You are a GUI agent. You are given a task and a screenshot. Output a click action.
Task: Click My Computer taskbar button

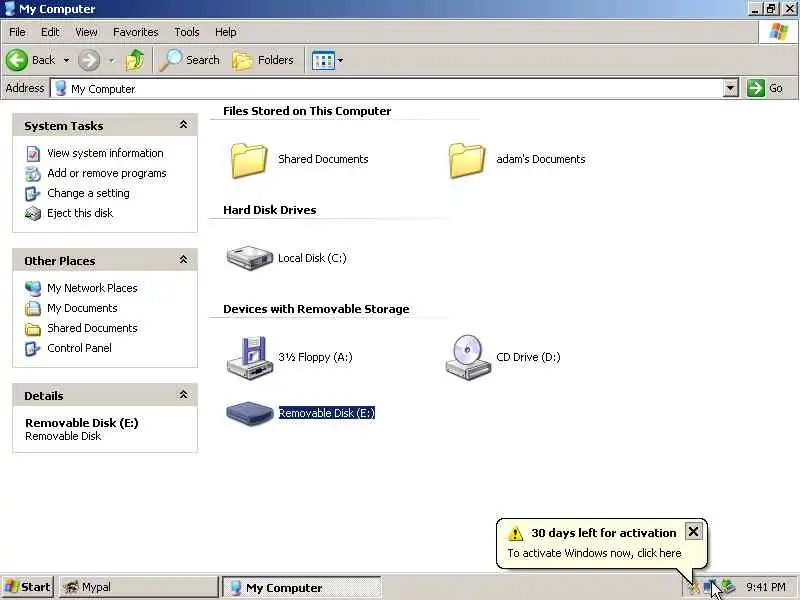302,588
